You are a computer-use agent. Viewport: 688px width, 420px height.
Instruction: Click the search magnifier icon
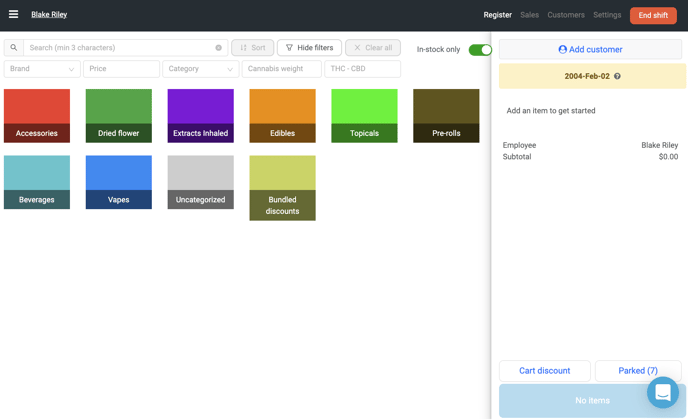[14, 47]
